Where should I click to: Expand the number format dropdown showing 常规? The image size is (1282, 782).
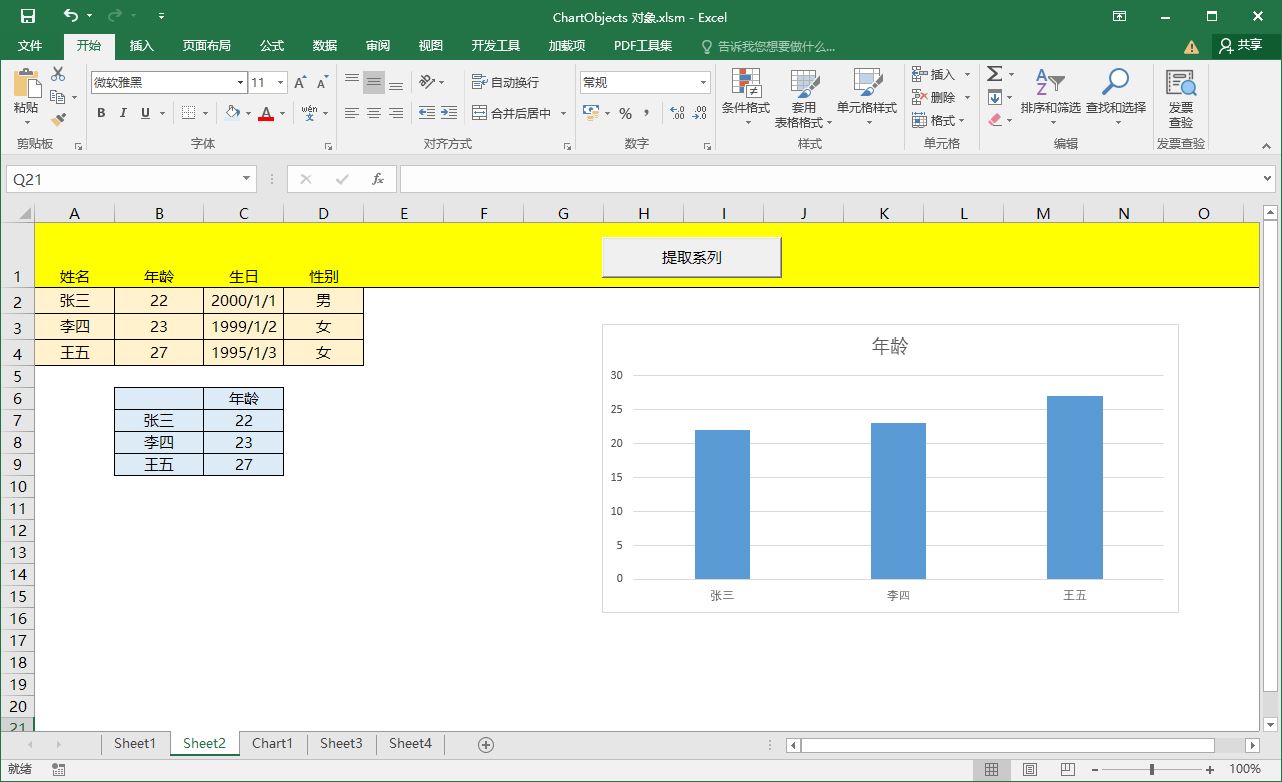point(703,83)
